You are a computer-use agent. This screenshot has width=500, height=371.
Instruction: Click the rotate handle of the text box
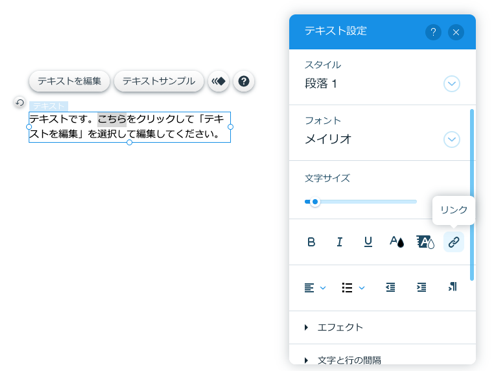point(20,102)
